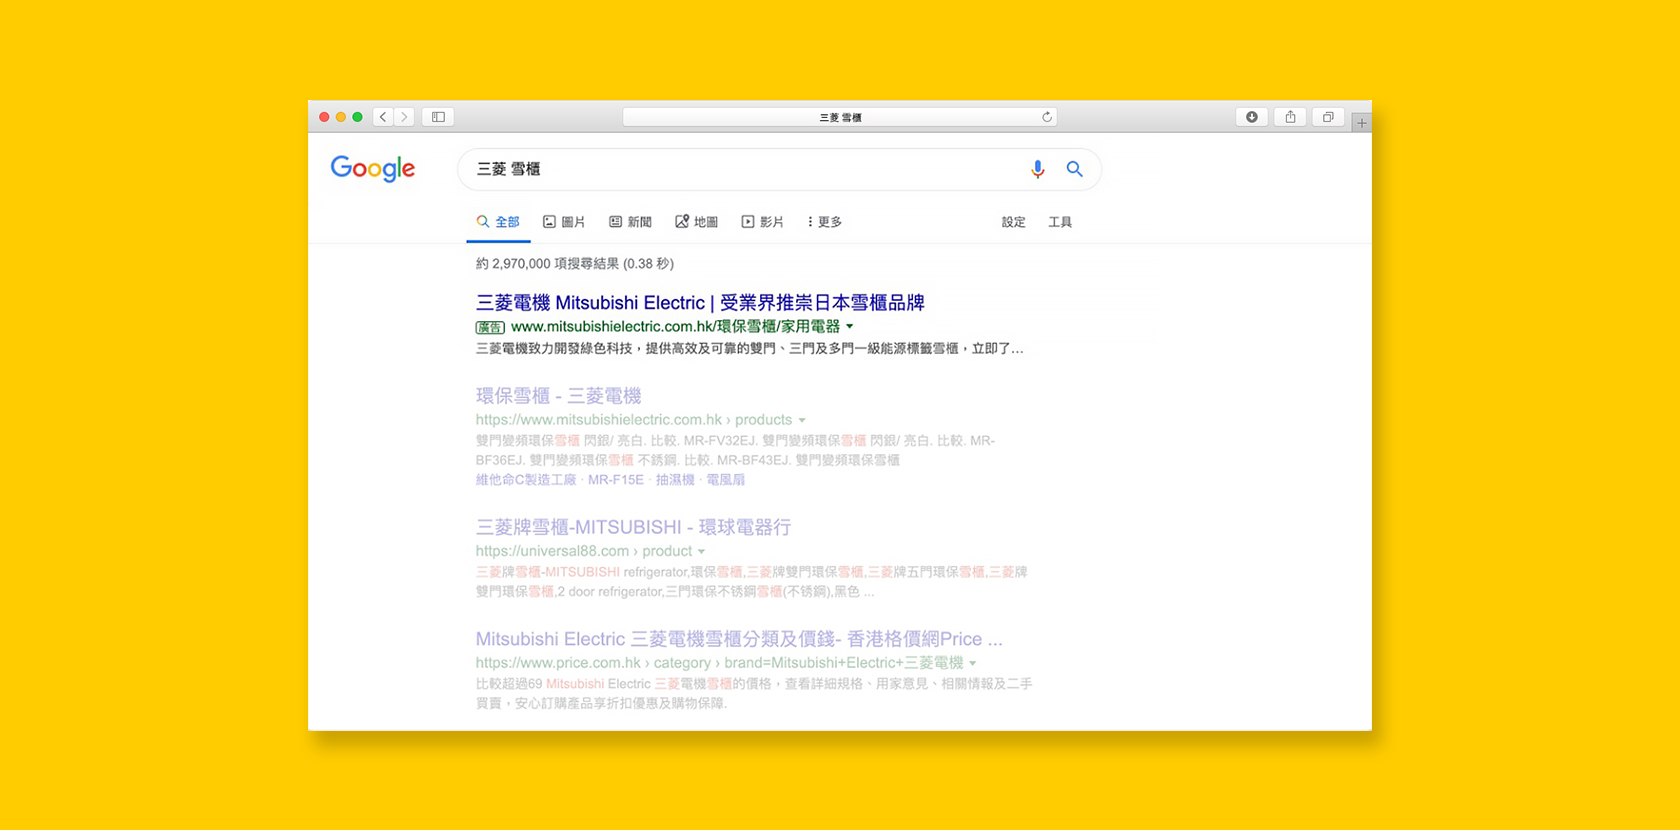Screen dimensions: 1680x830
Task: Select the 全部 results tab
Action: [498, 222]
